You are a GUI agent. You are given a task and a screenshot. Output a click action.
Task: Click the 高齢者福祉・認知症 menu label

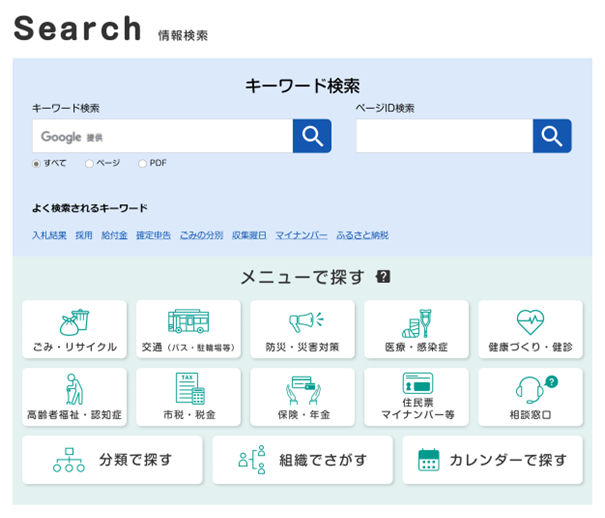pos(74,415)
